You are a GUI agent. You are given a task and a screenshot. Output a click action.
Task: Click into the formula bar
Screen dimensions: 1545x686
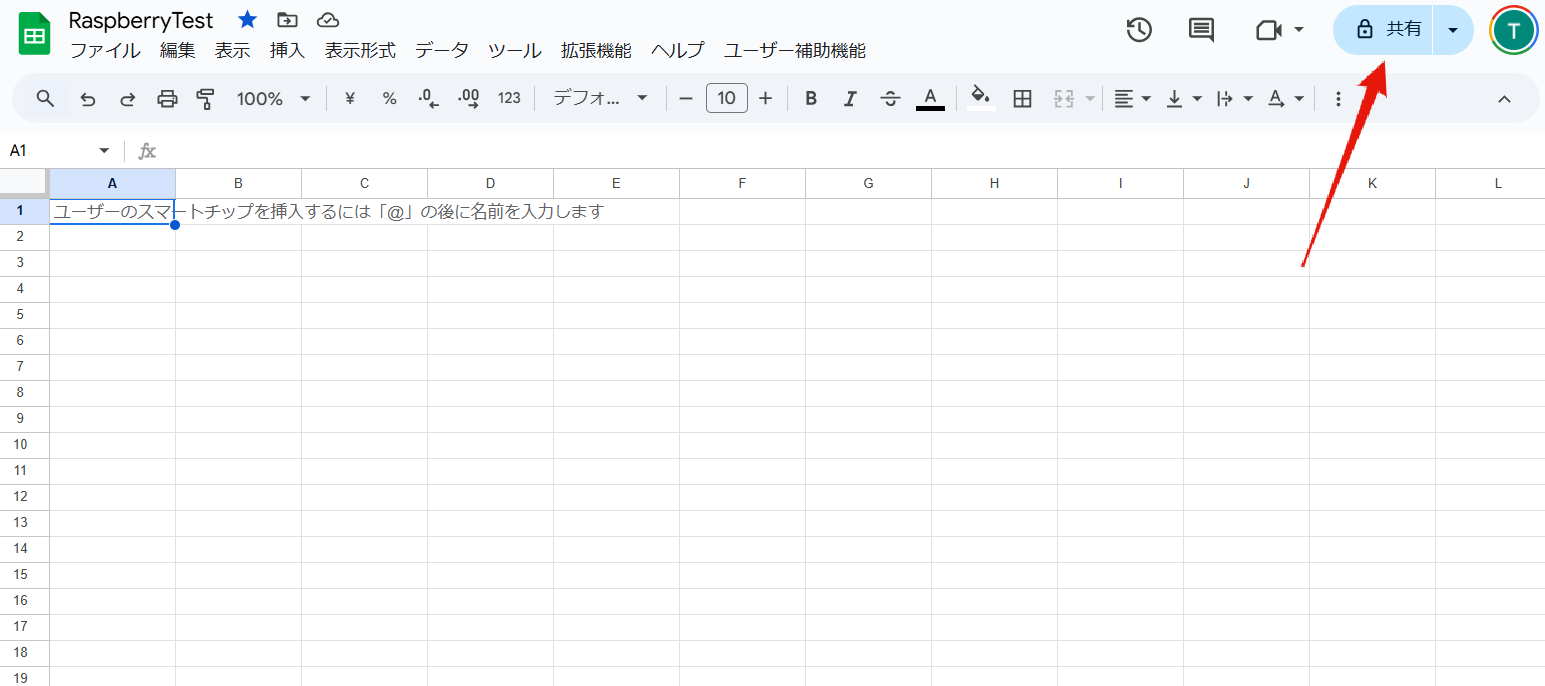(850, 151)
